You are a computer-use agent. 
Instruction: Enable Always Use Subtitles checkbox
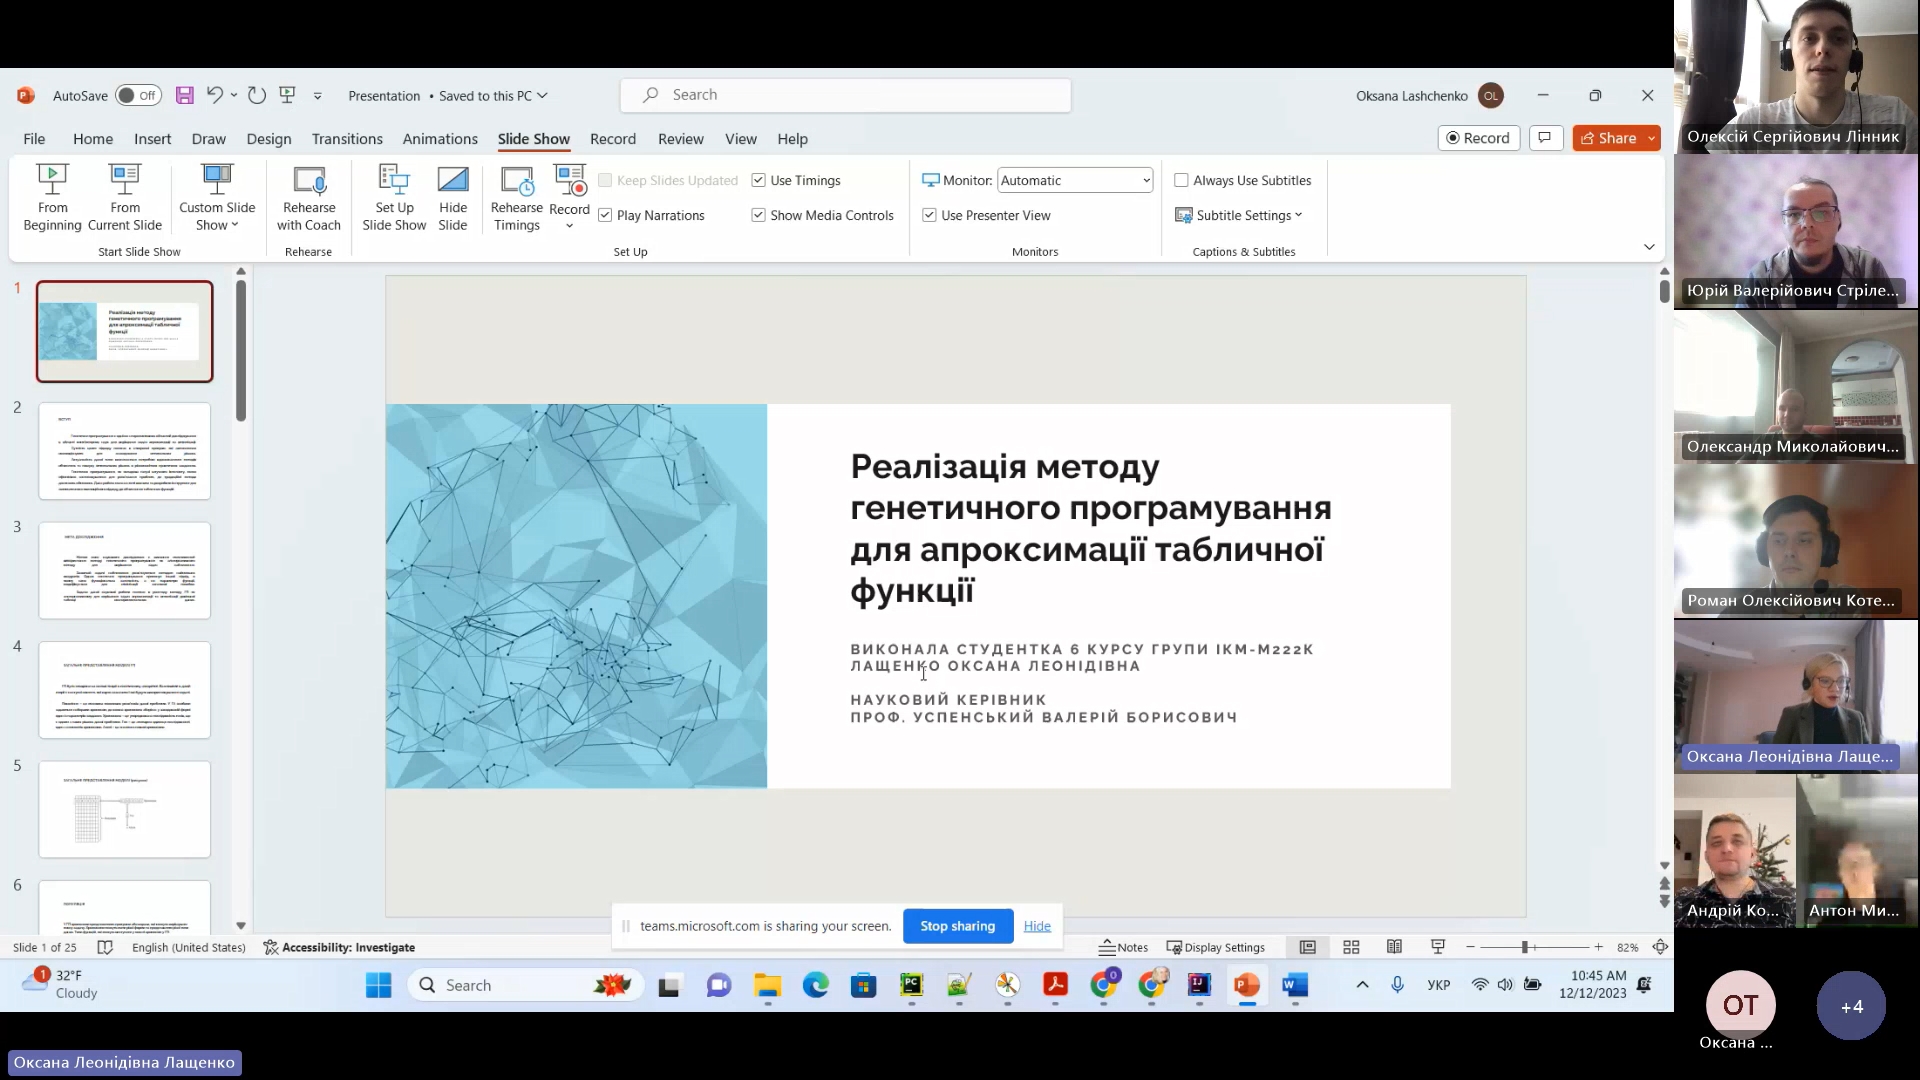(1181, 180)
